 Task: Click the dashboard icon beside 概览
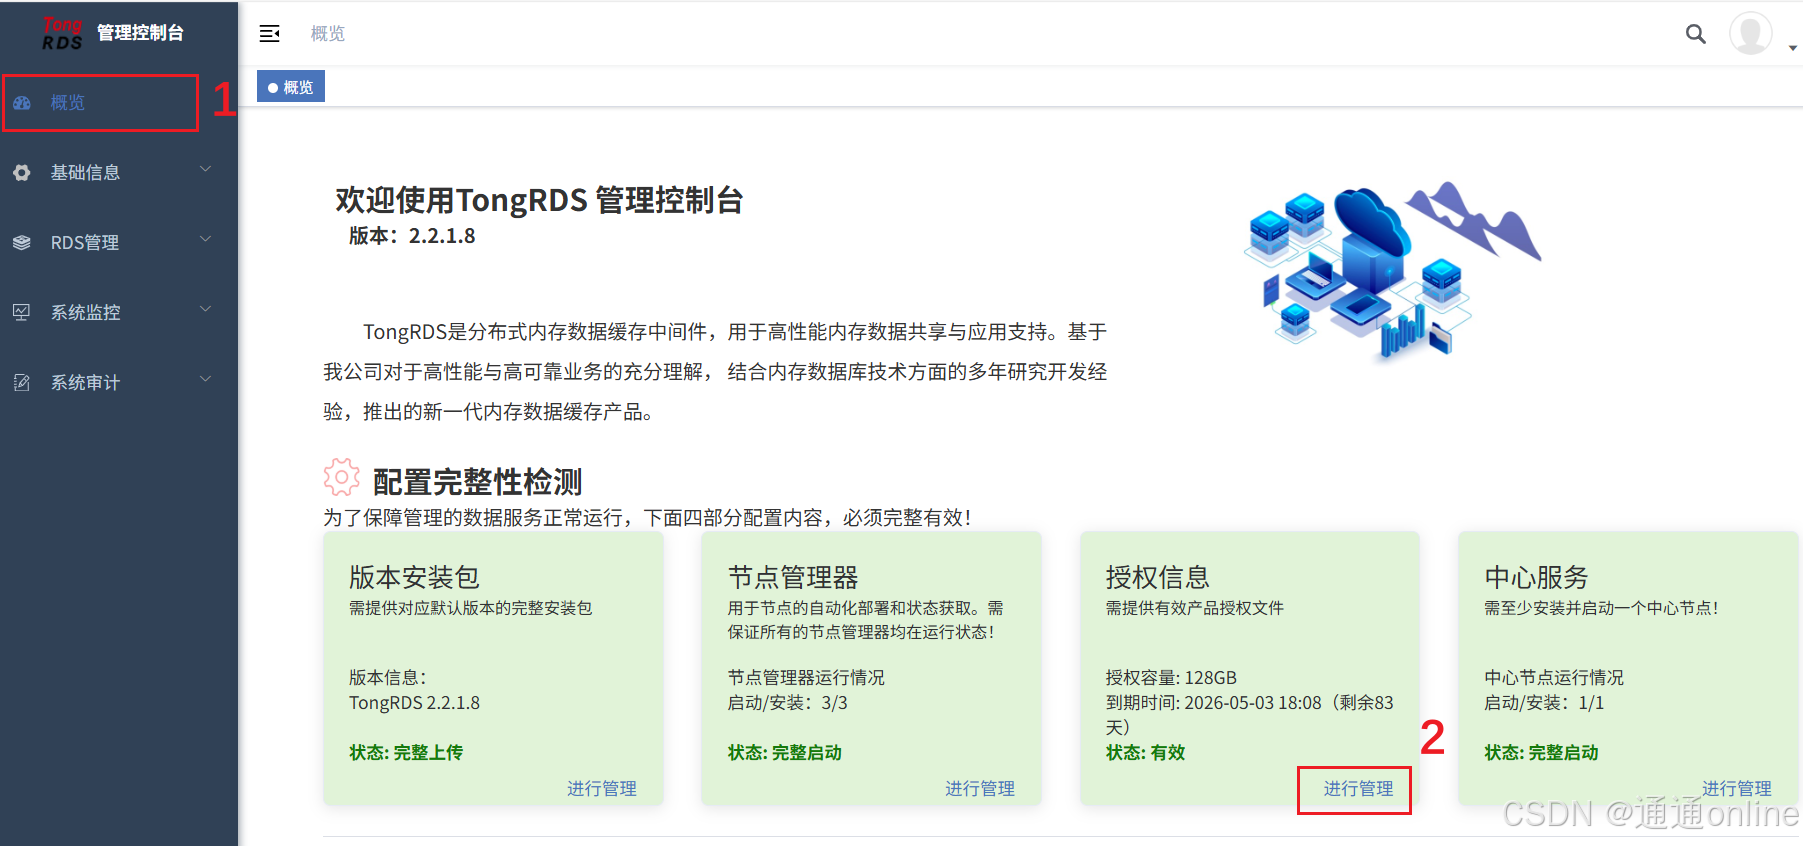coord(22,103)
